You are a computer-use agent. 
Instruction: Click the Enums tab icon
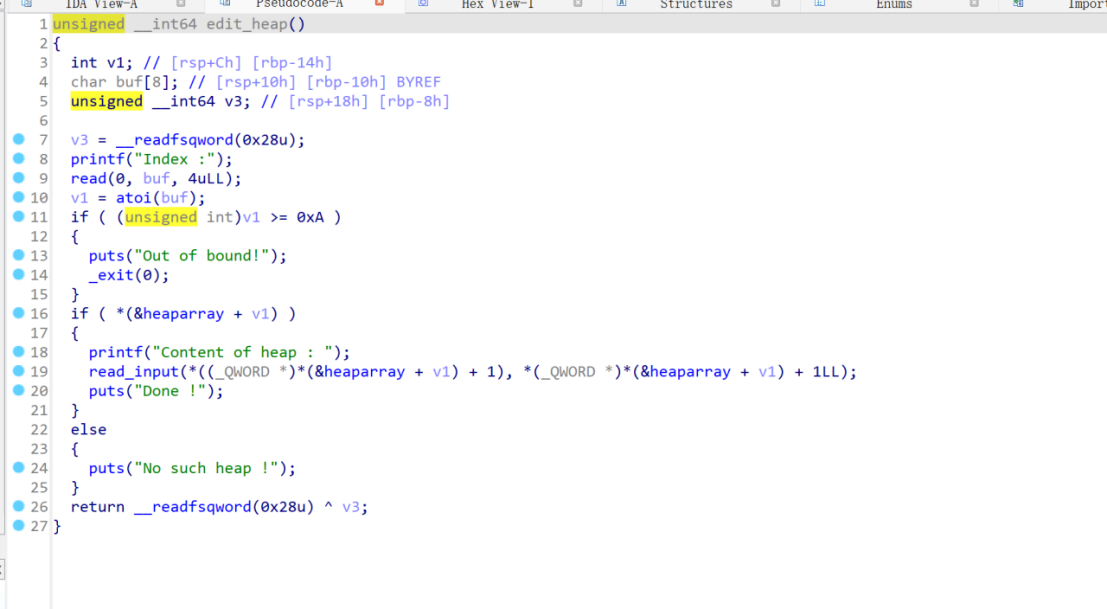point(820,4)
